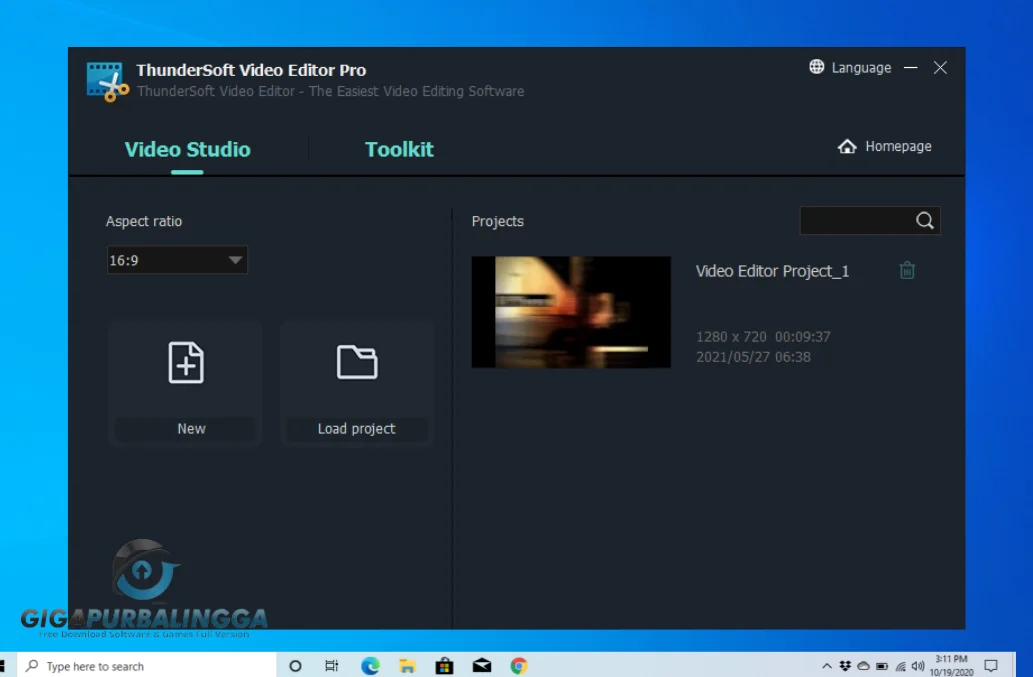
Task: Click the Dropbox tray icon
Action: [845, 666]
